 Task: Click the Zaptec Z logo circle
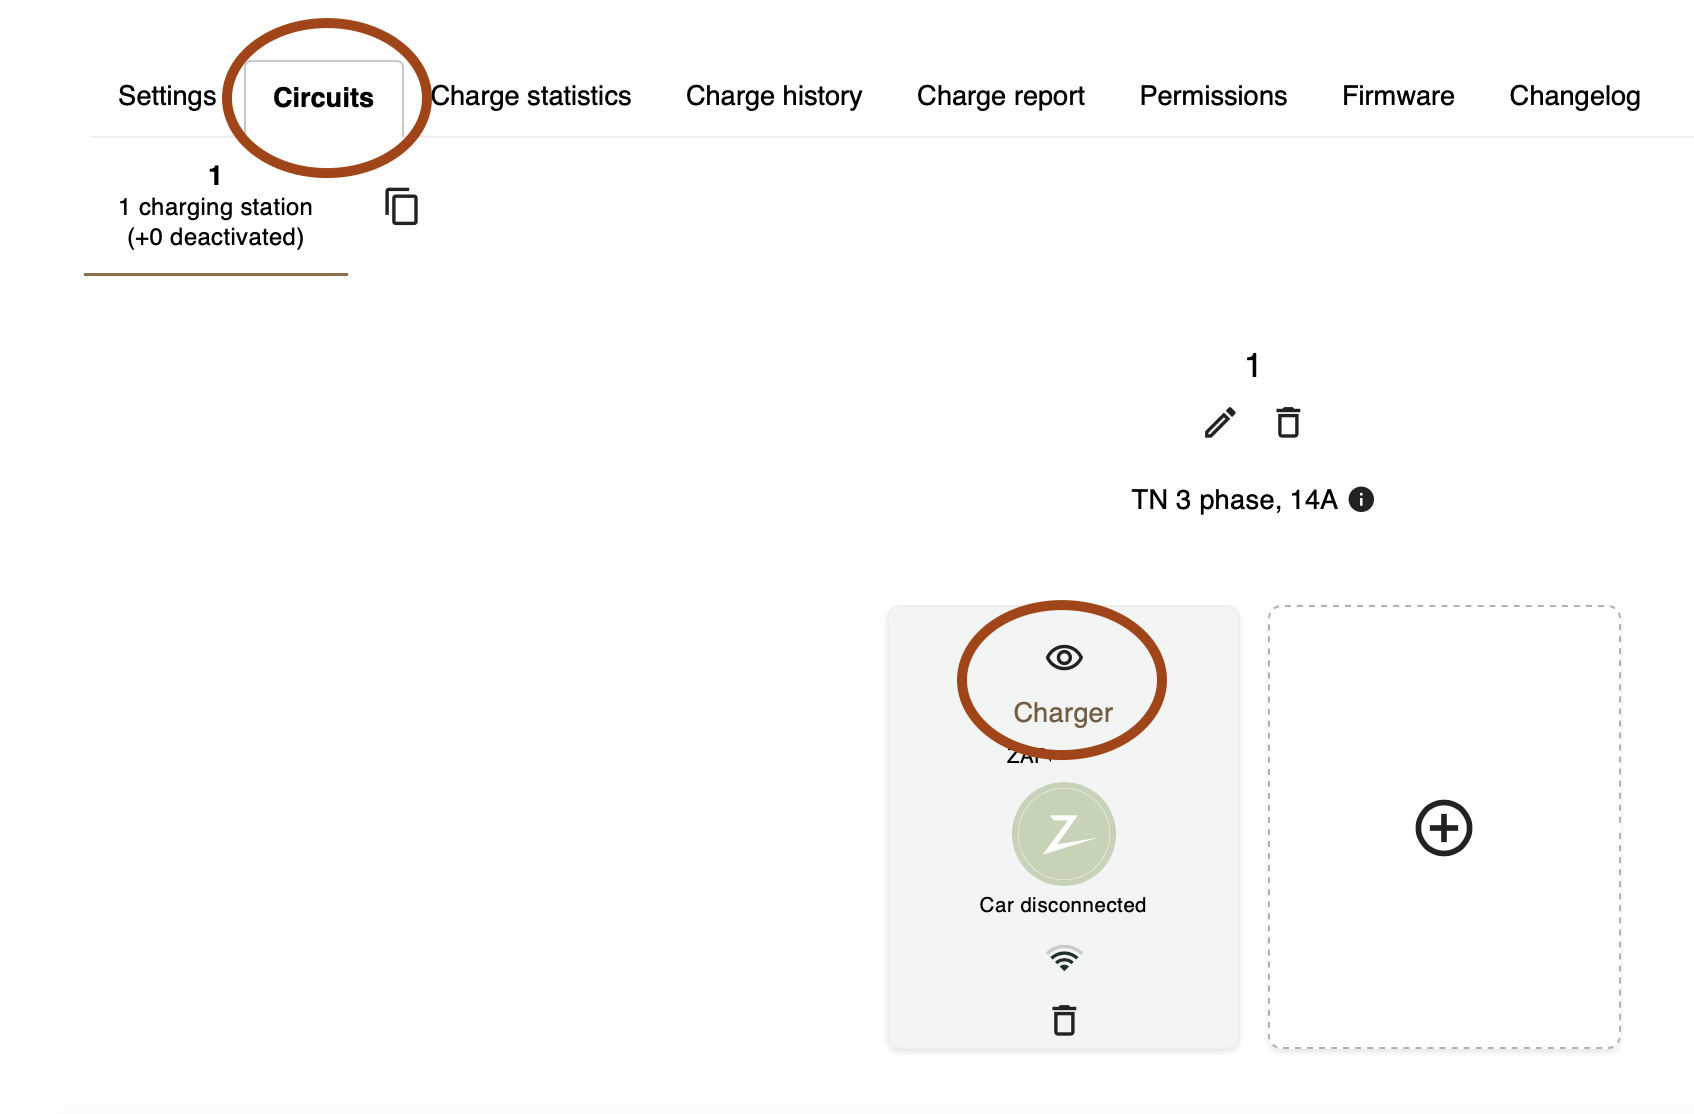coord(1064,834)
